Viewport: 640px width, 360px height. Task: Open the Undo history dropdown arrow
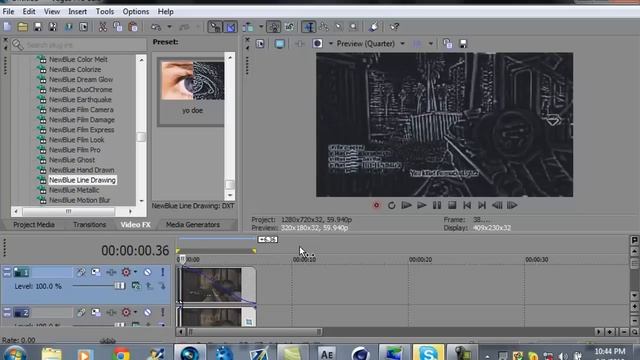[169, 27]
